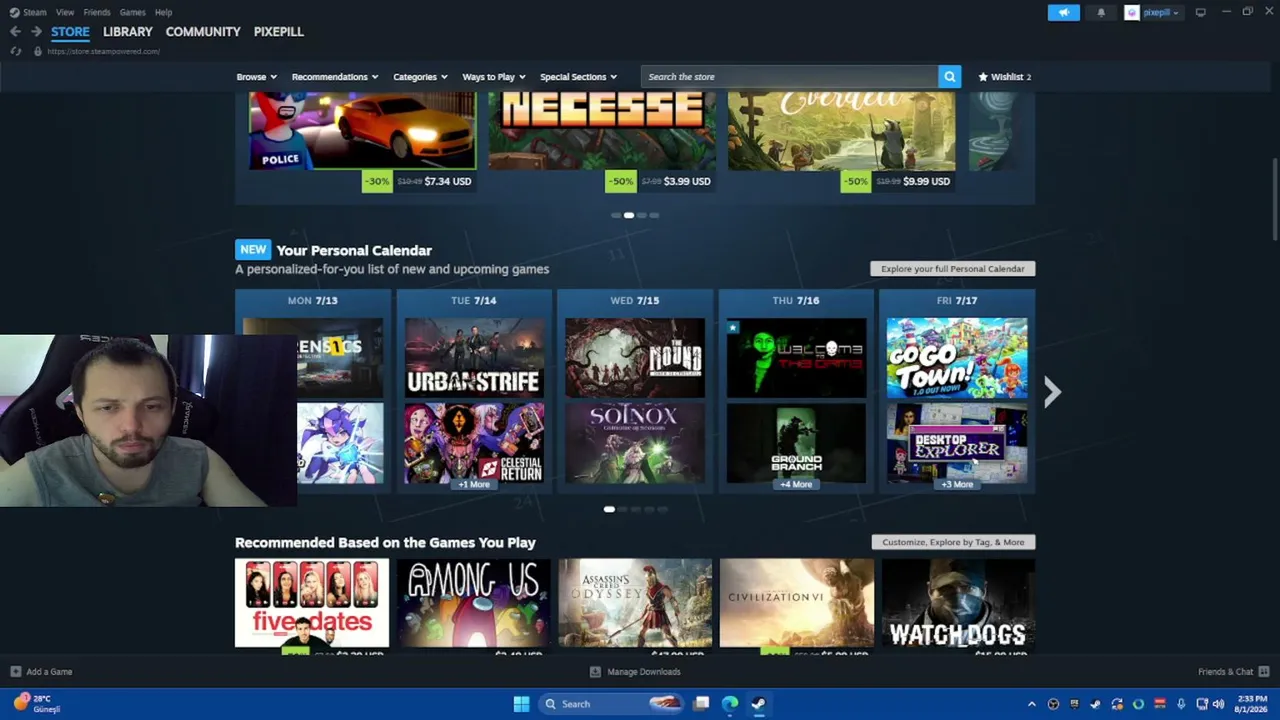
Task: Click the Add a Game label
Action: (x=49, y=672)
